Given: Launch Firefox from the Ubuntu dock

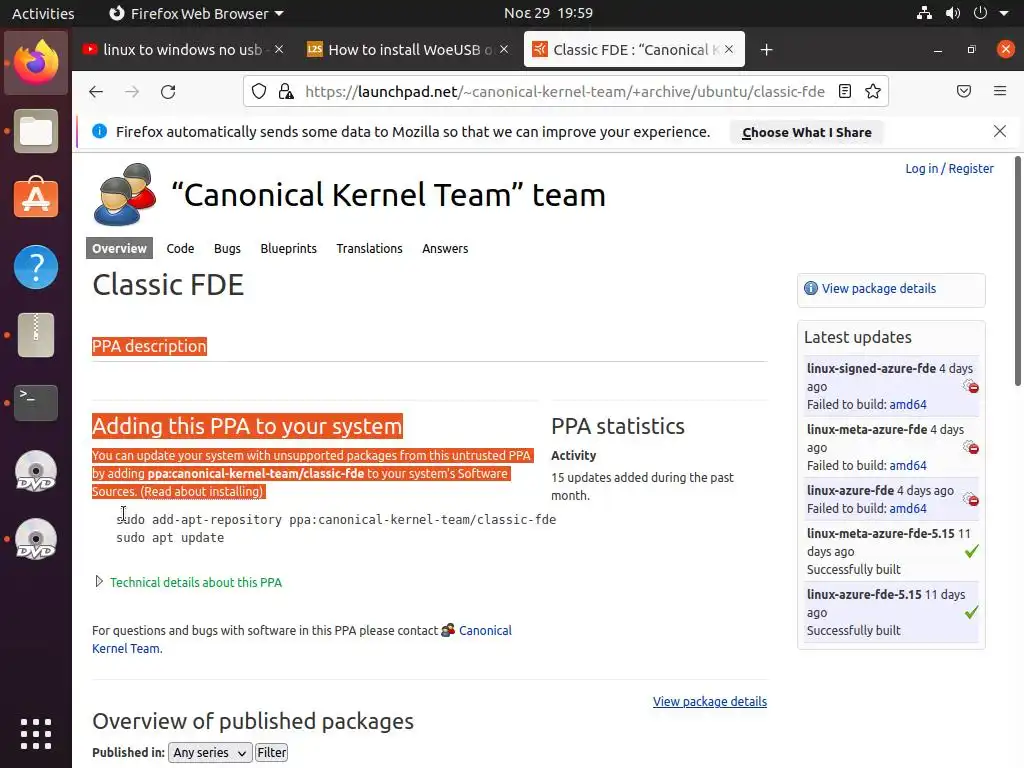Looking at the screenshot, I should point(36,63).
